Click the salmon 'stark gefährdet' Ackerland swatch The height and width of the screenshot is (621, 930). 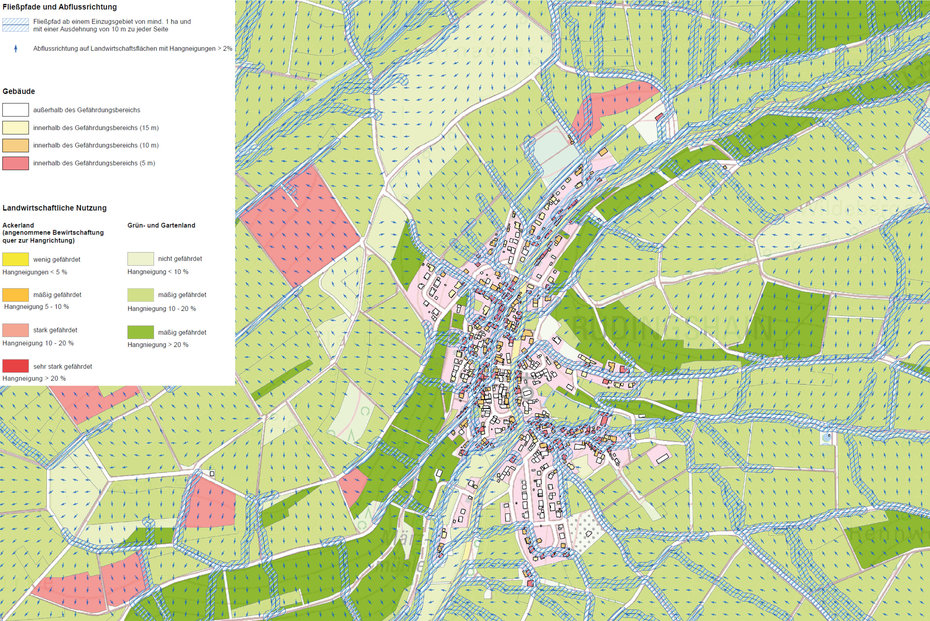[x=15, y=330]
